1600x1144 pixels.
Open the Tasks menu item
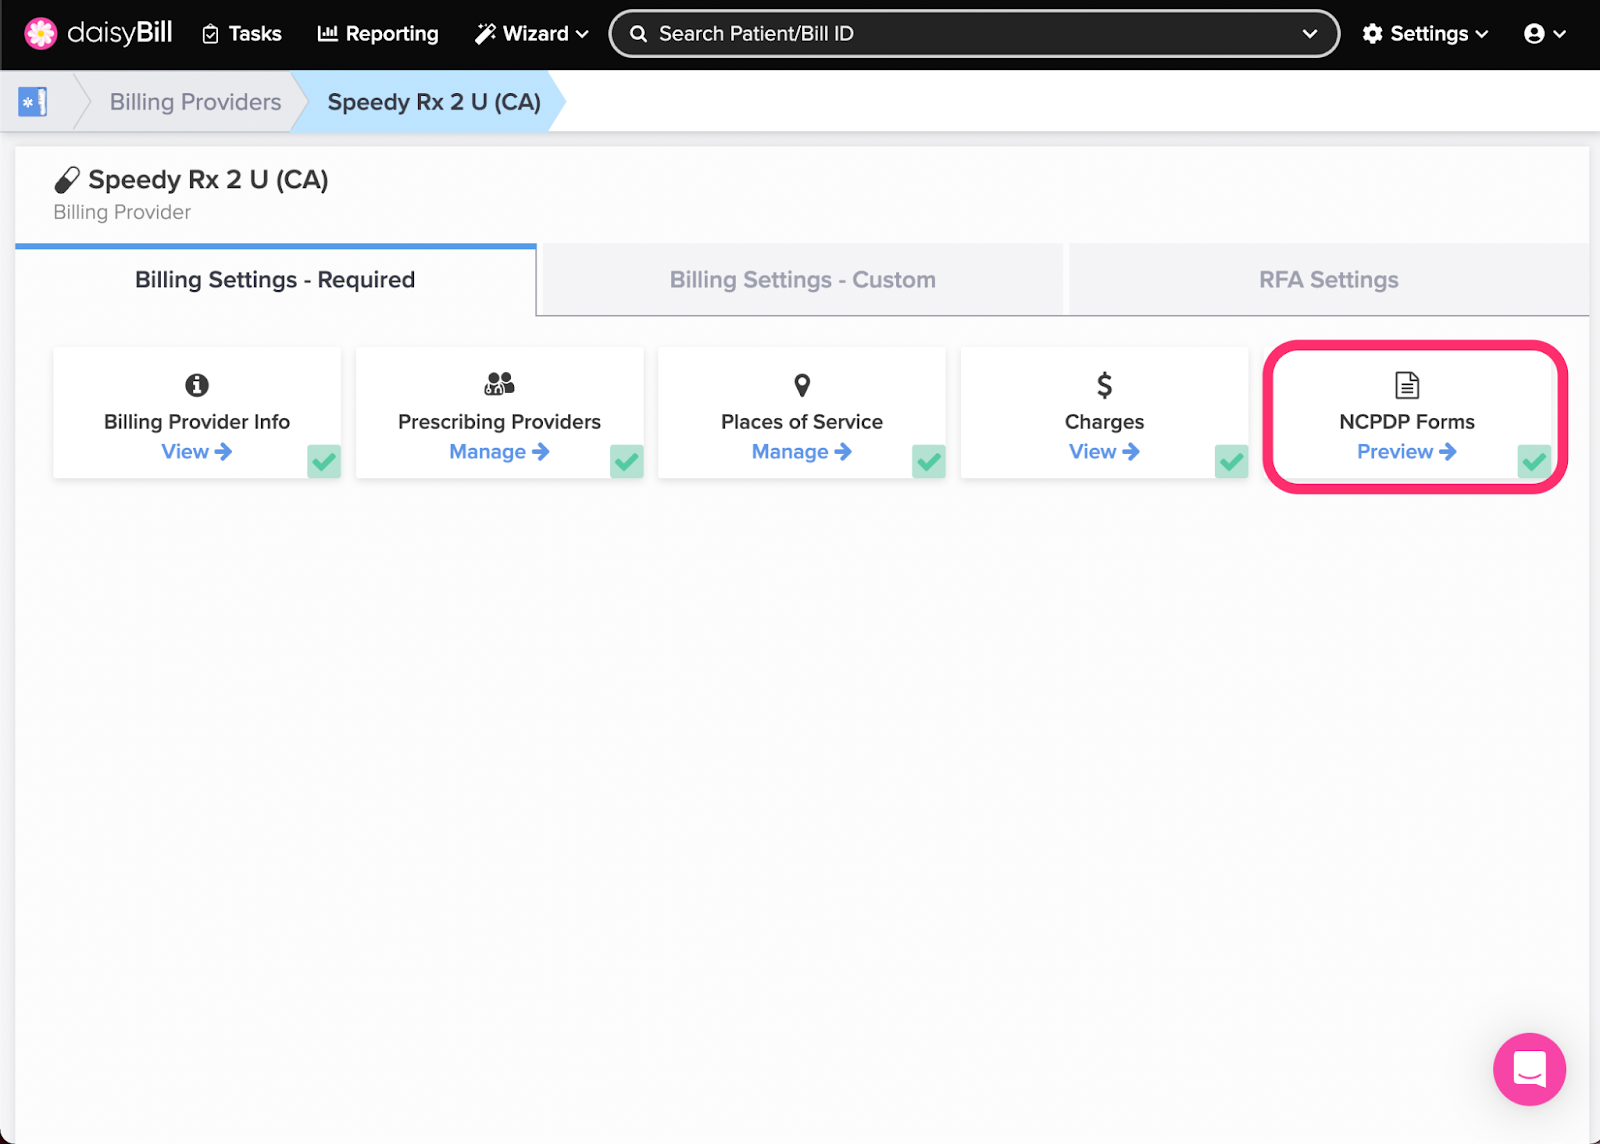tap(242, 34)
